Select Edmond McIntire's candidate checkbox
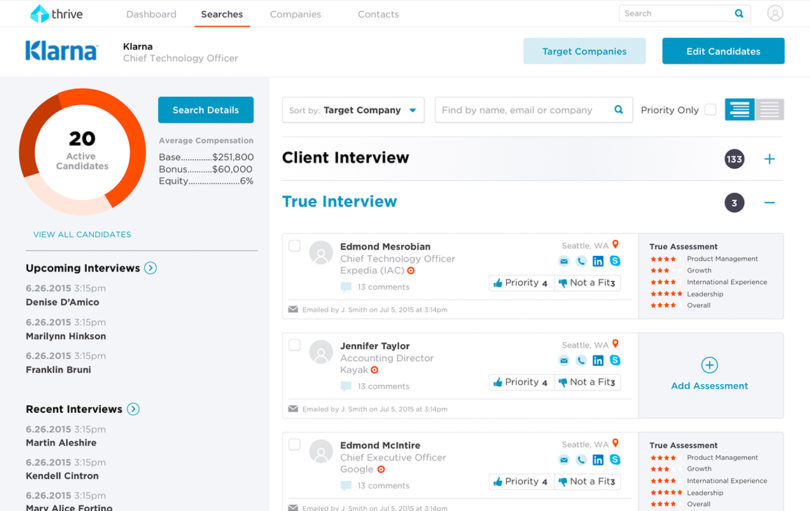Viewport: 810px width, 511px height. 294,444
